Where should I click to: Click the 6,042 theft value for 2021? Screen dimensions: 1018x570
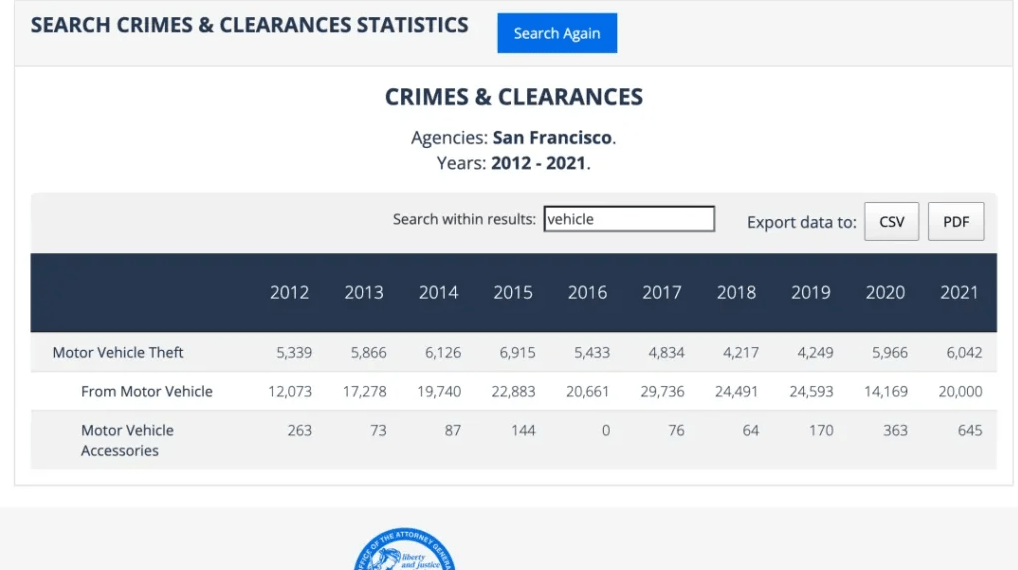tap(964, 353)
